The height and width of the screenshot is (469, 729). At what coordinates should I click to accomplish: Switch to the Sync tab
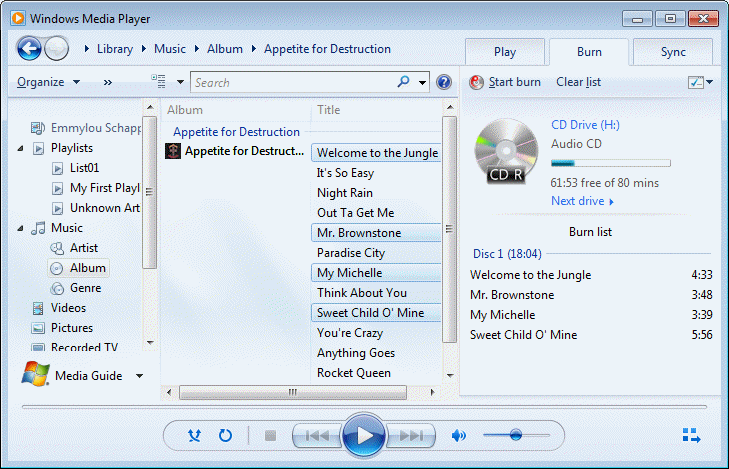[673, 52]
